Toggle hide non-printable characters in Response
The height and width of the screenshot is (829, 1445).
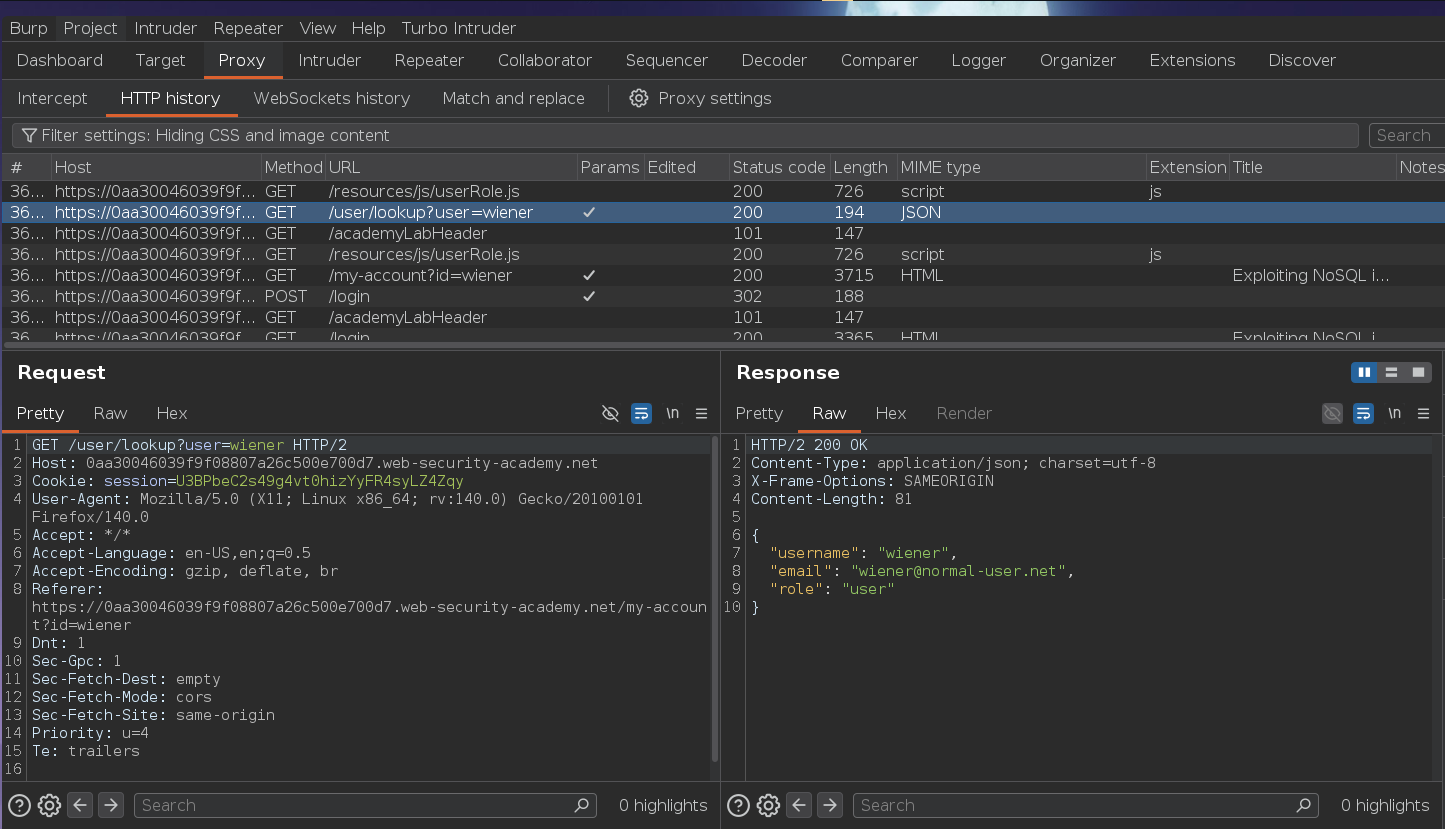[1332, 413]
